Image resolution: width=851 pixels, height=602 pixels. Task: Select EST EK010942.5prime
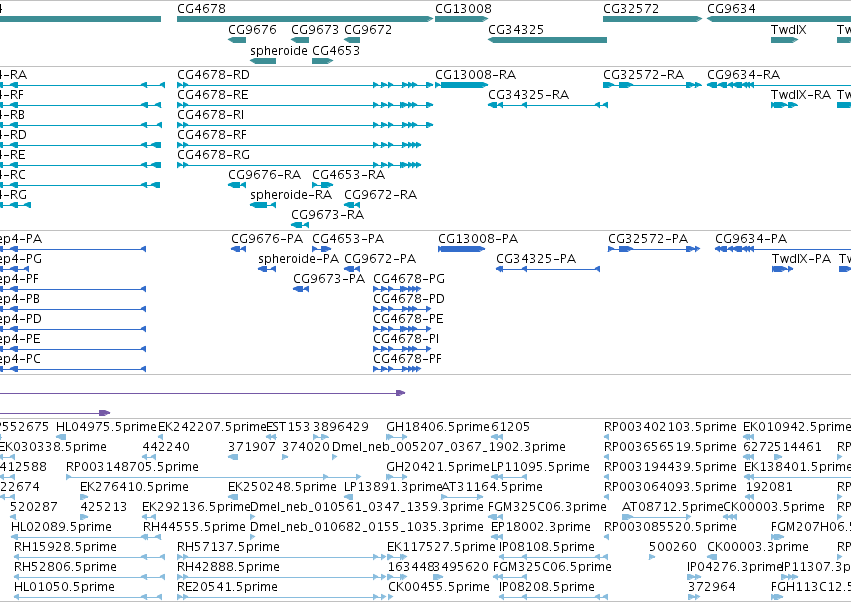748,437
